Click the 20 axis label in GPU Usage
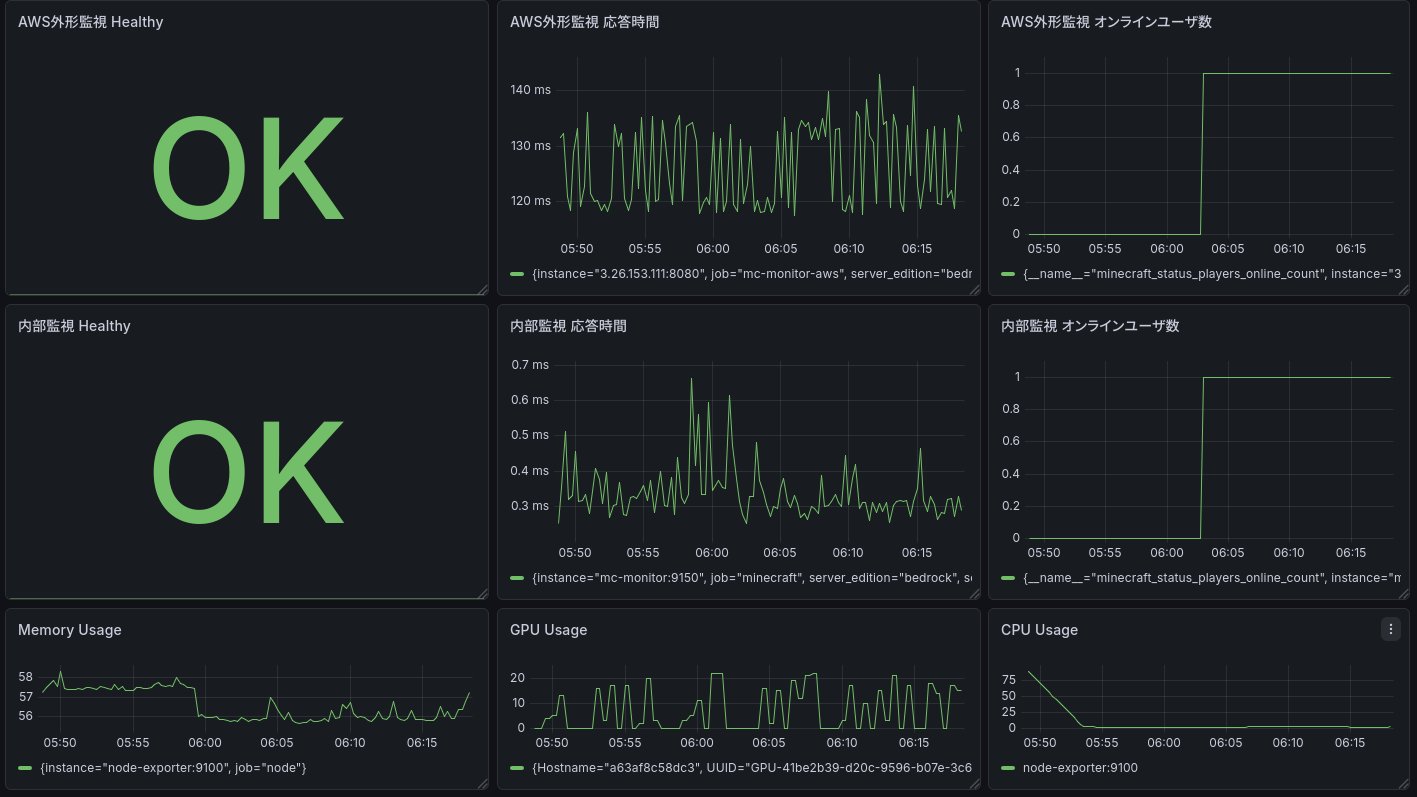 click(x=518, y=677)
